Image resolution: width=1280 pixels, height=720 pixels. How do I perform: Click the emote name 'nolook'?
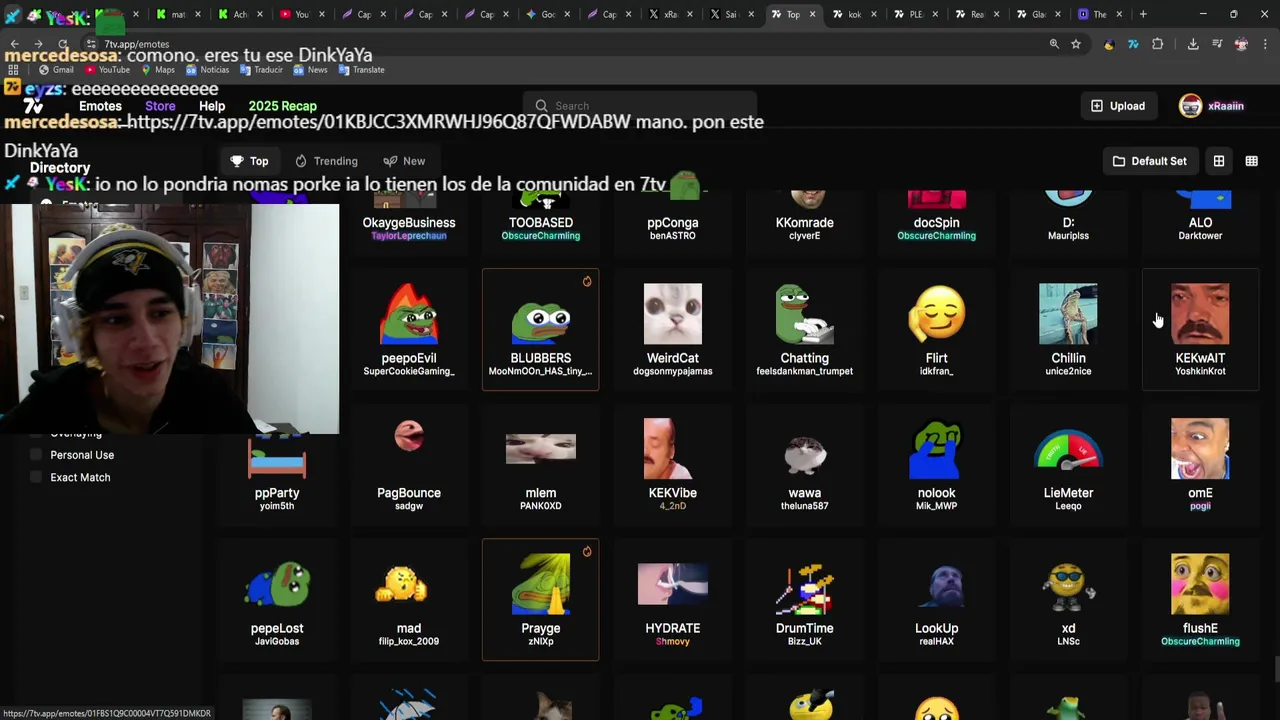(x=937, y=493)
